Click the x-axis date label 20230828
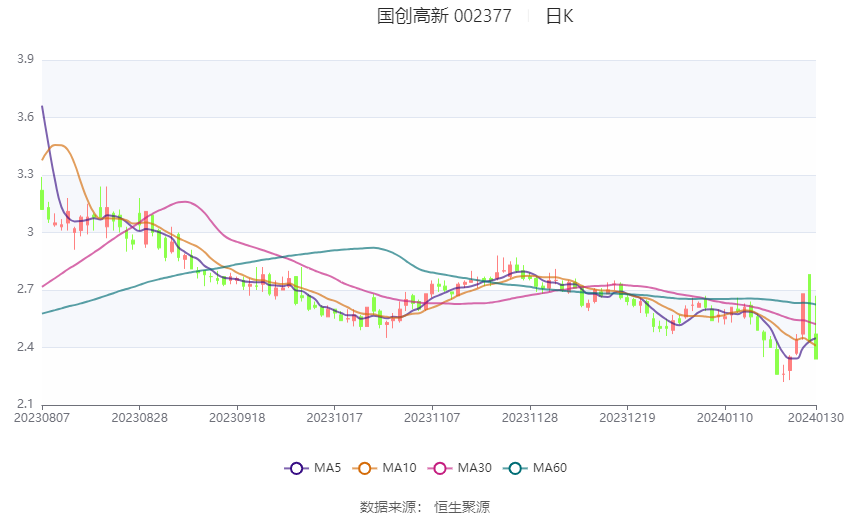The height and width of the screenshot is (517, 850). click(139, 418)
